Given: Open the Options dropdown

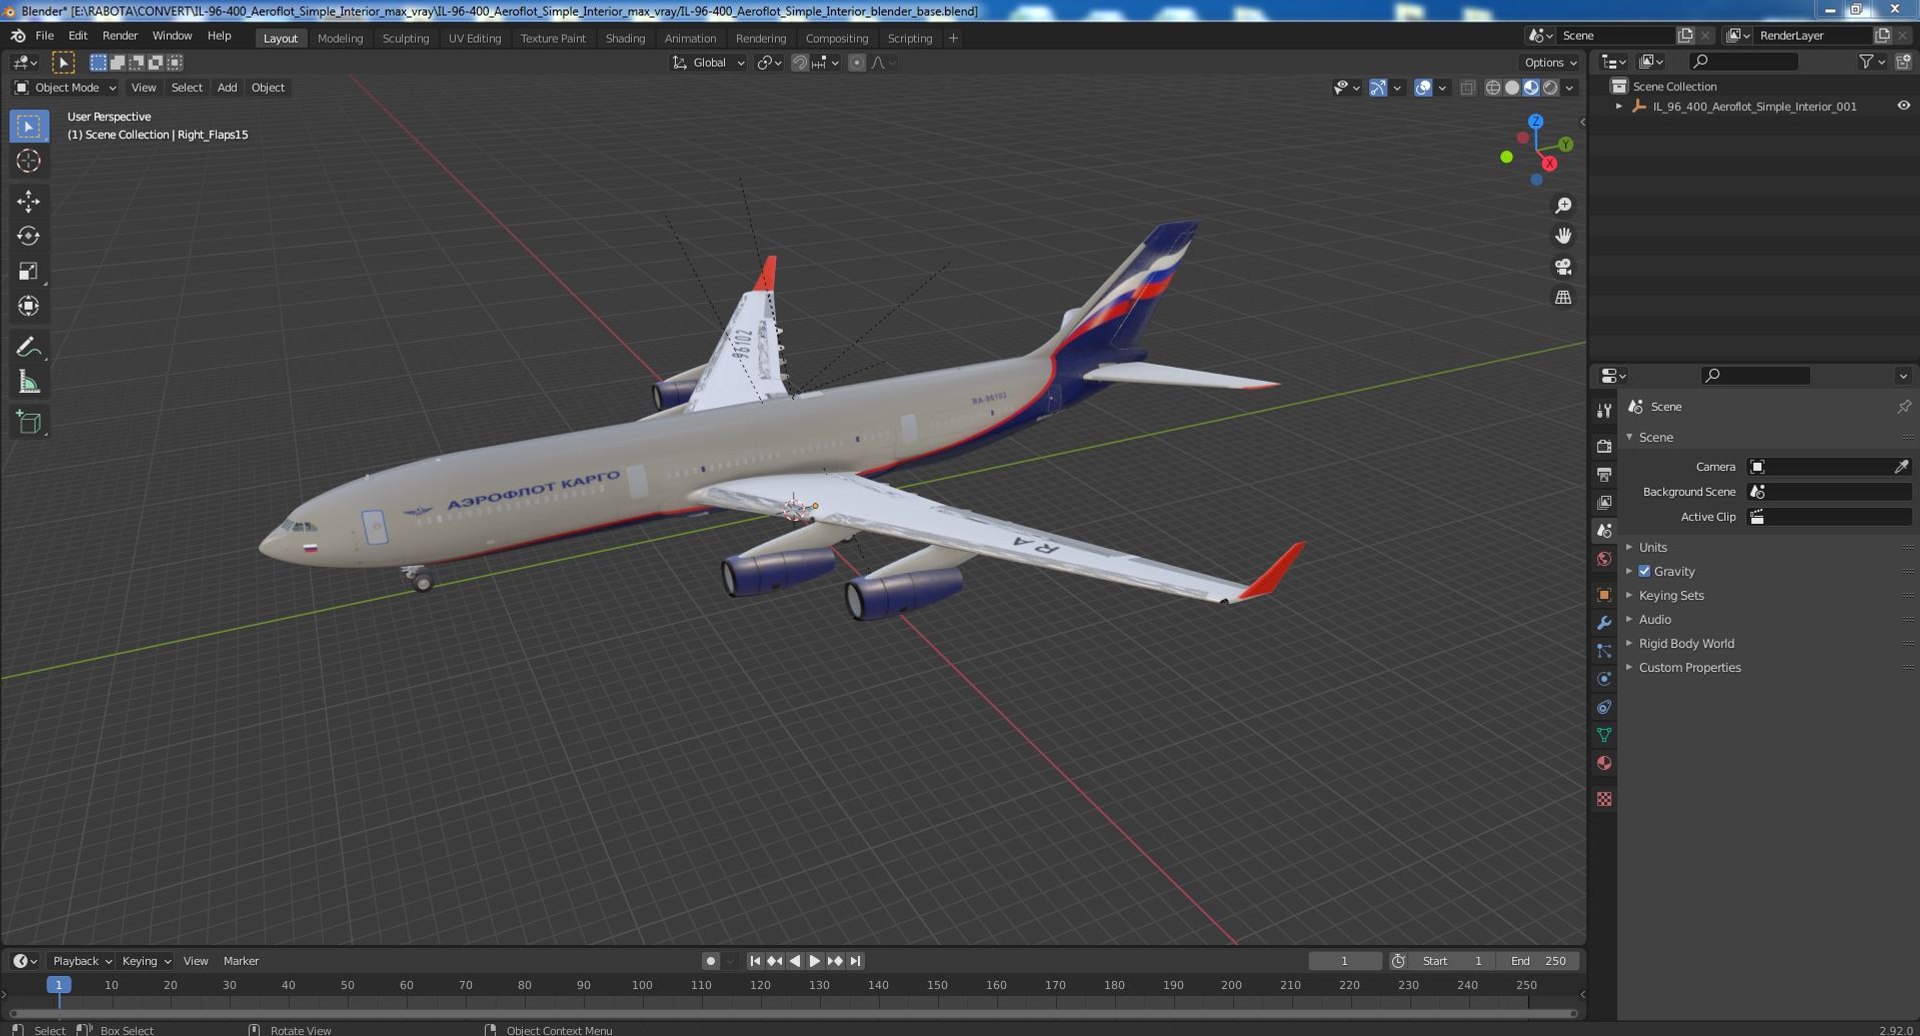Looking at the screenshot, I should point(1550,62).
